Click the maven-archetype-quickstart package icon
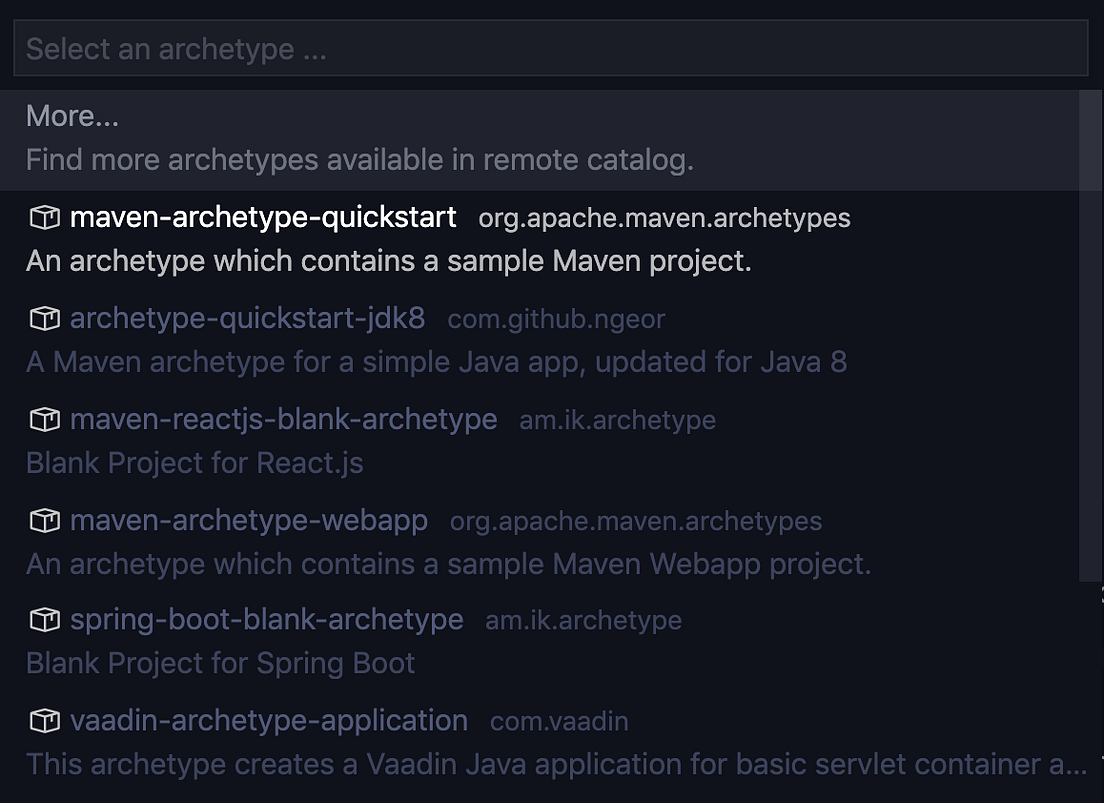 (x=44, y=217)
